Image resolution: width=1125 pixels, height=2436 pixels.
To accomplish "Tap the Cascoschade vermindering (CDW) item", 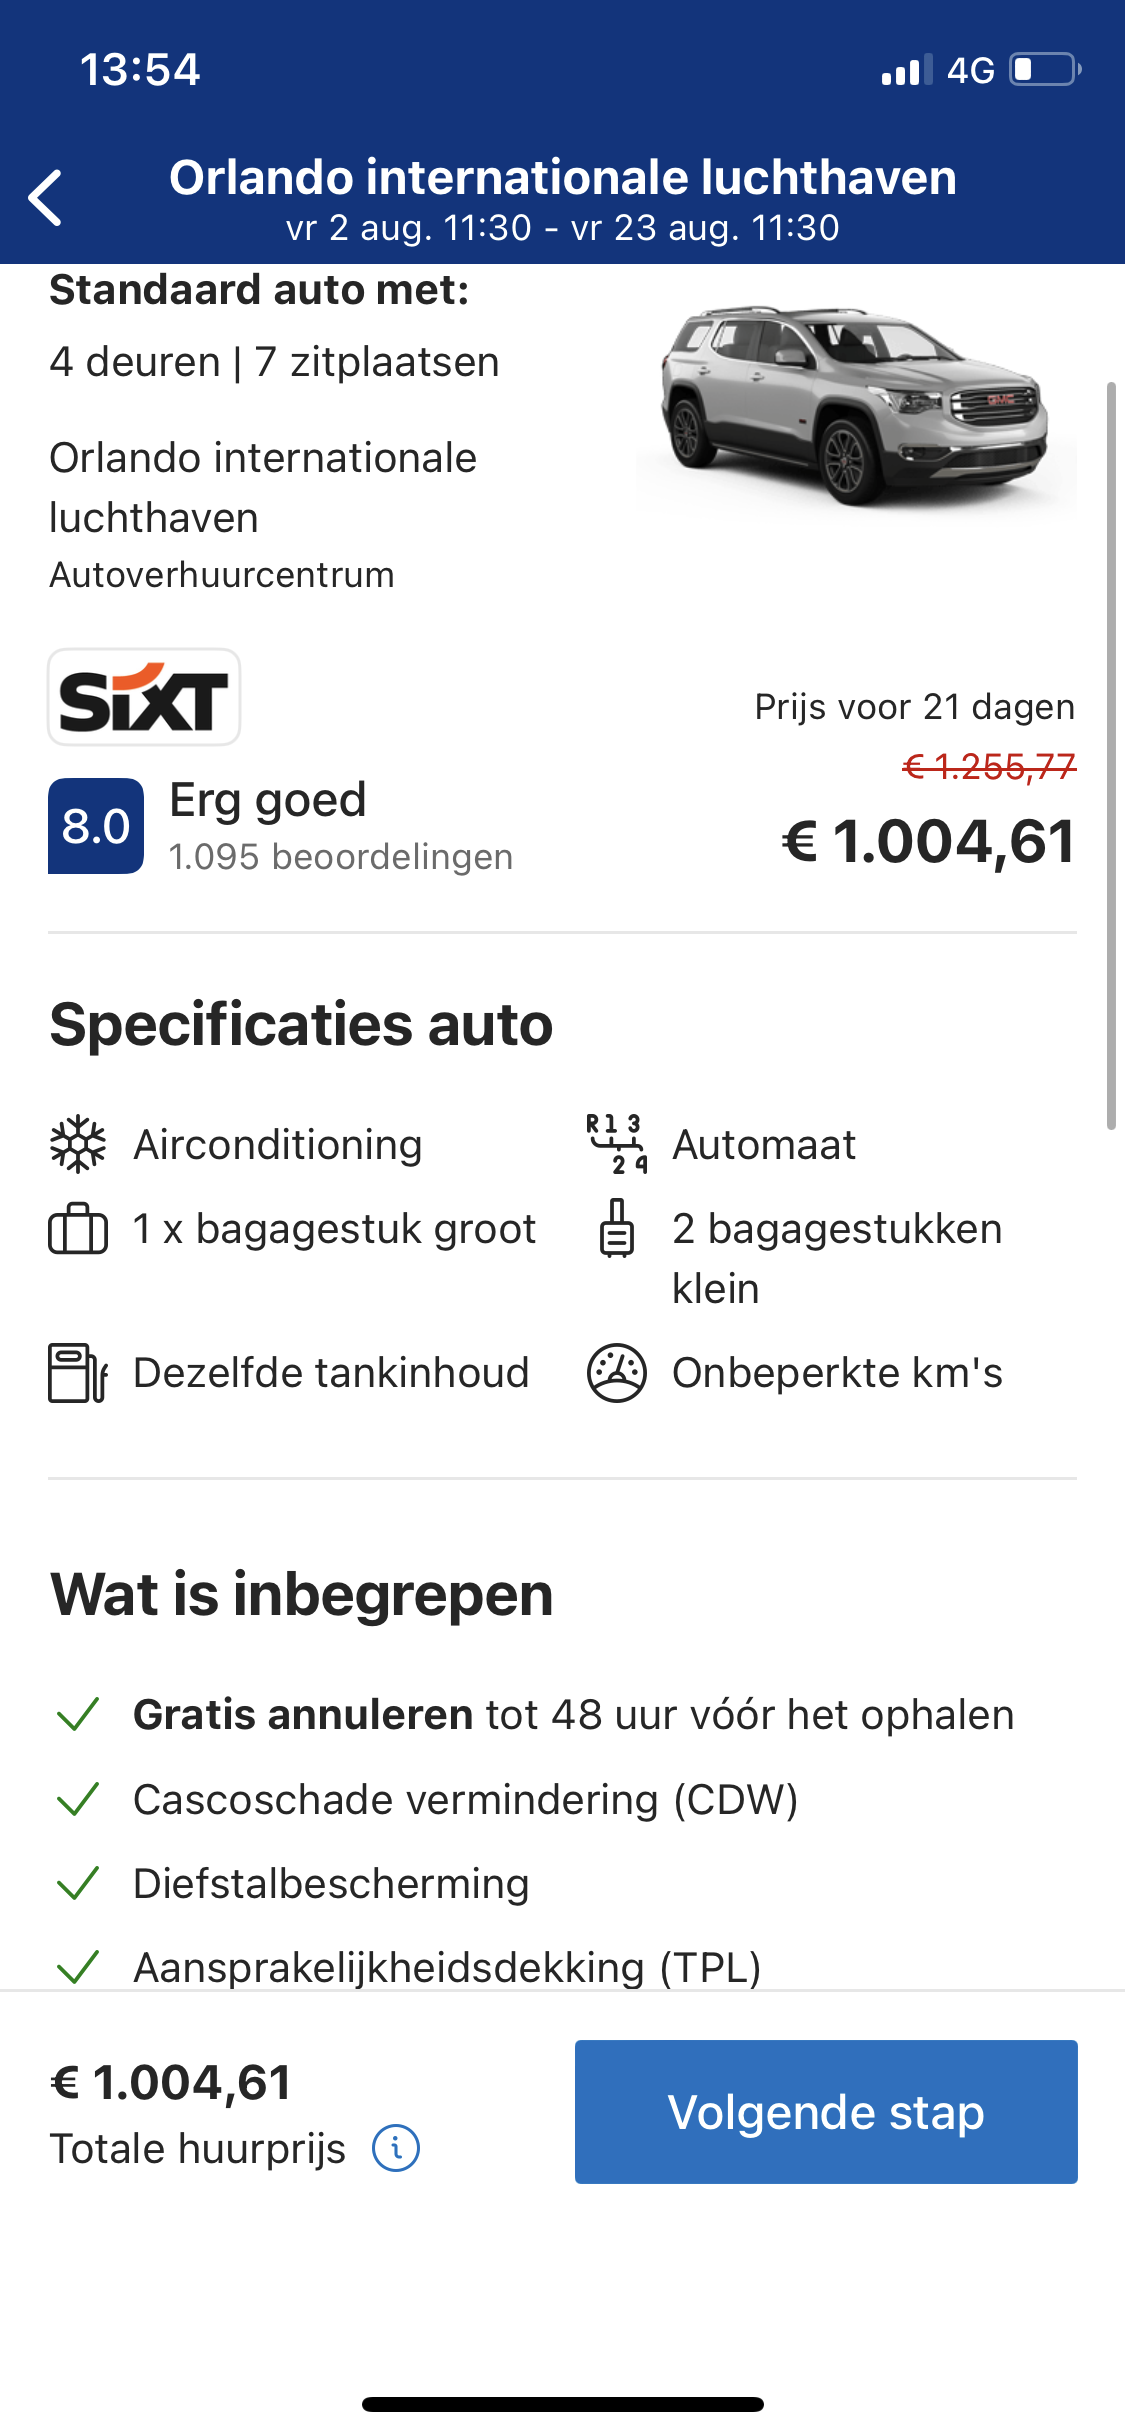I will tap(465, 1799).
